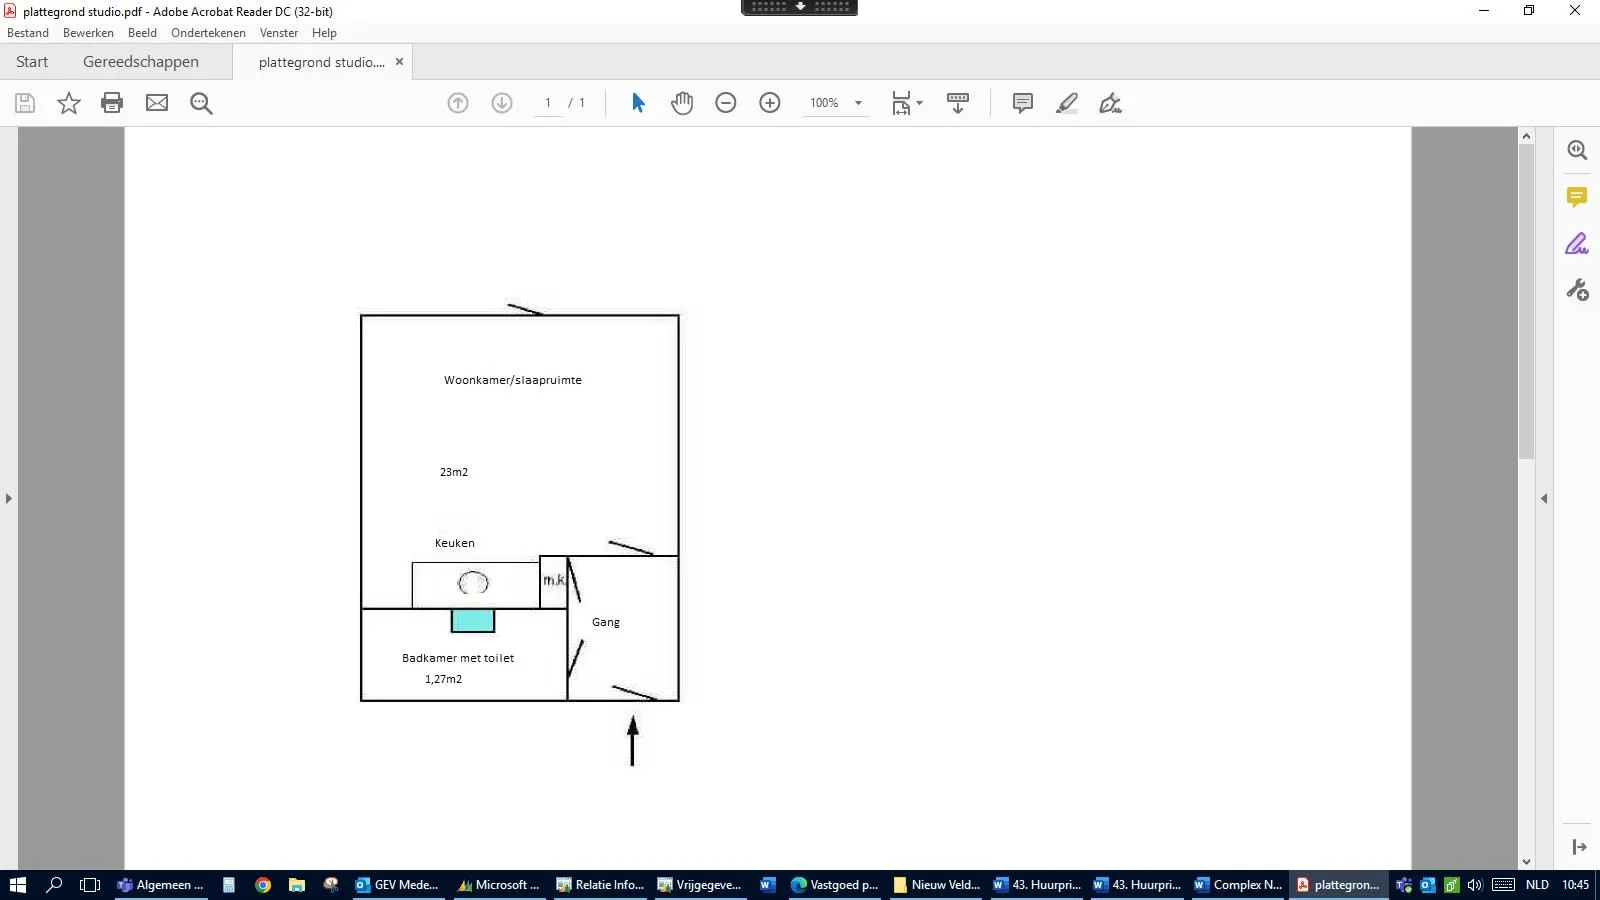Switch to the Gereedschappen tab
This screenshot has width=1600, height=900.
click(141, 62)
